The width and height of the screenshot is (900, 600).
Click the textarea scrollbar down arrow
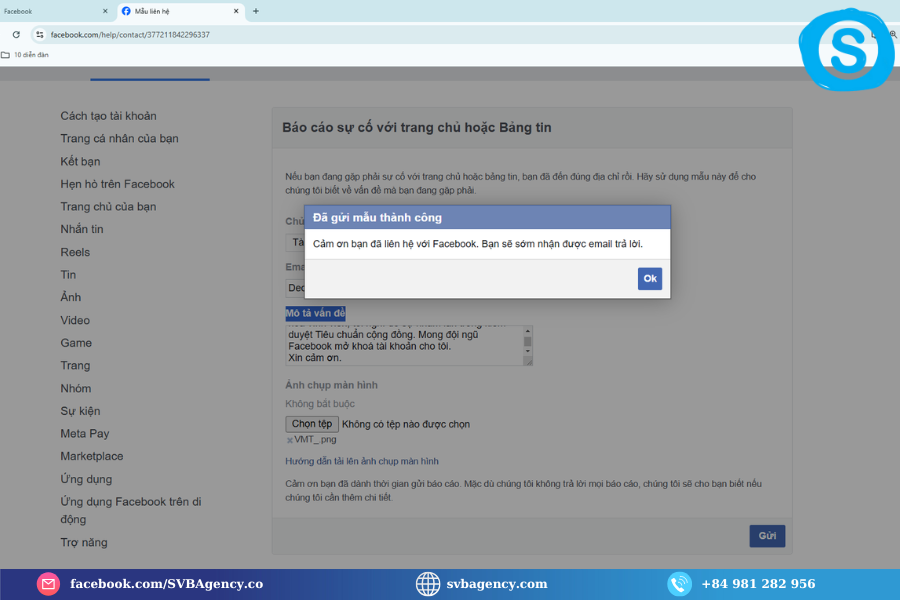(527, 351)
